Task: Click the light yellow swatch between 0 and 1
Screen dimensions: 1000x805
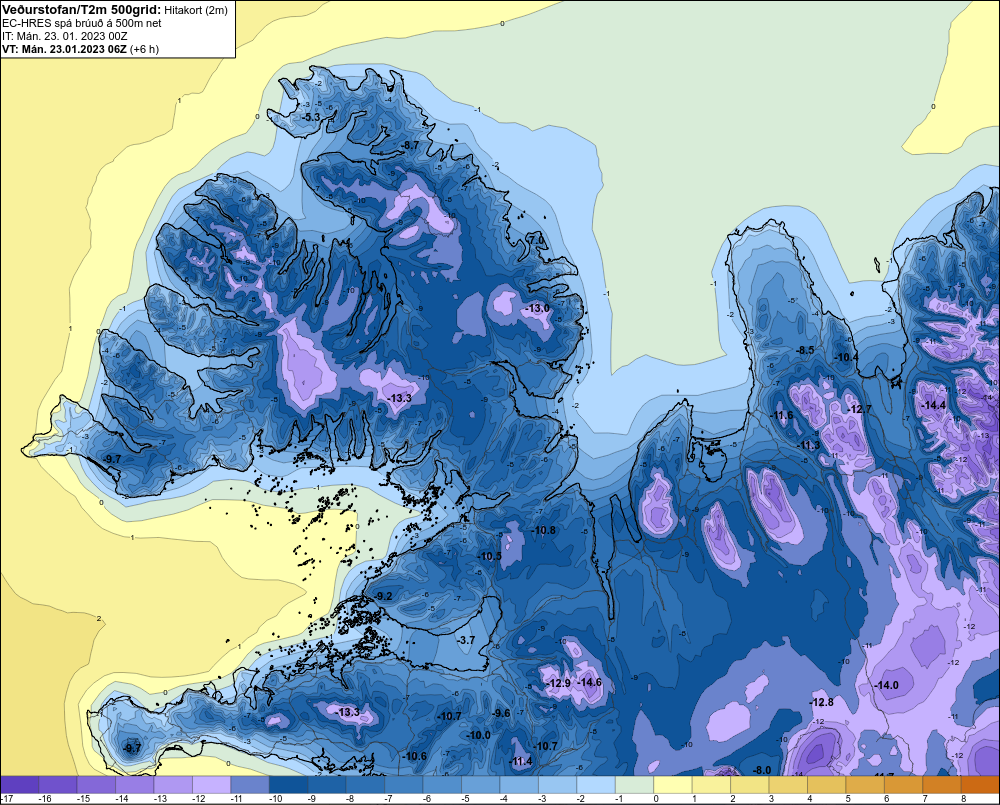Action: click(673, 785)
